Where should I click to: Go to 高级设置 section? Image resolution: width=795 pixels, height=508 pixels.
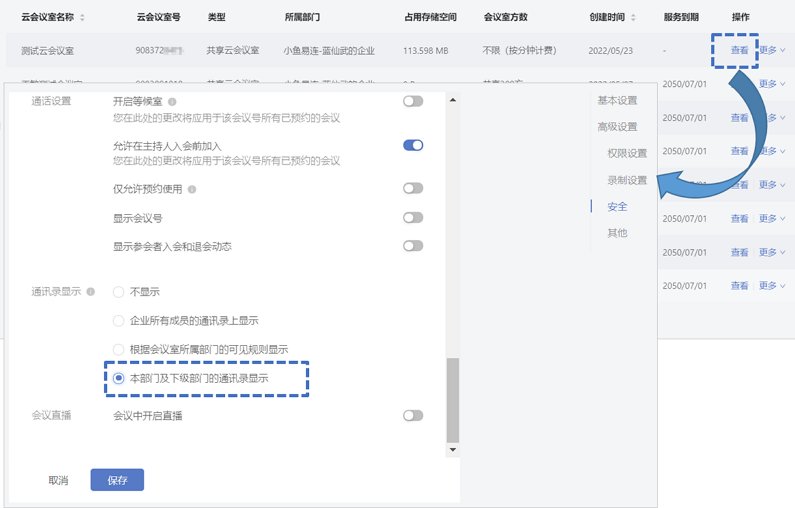coord(617,127)
